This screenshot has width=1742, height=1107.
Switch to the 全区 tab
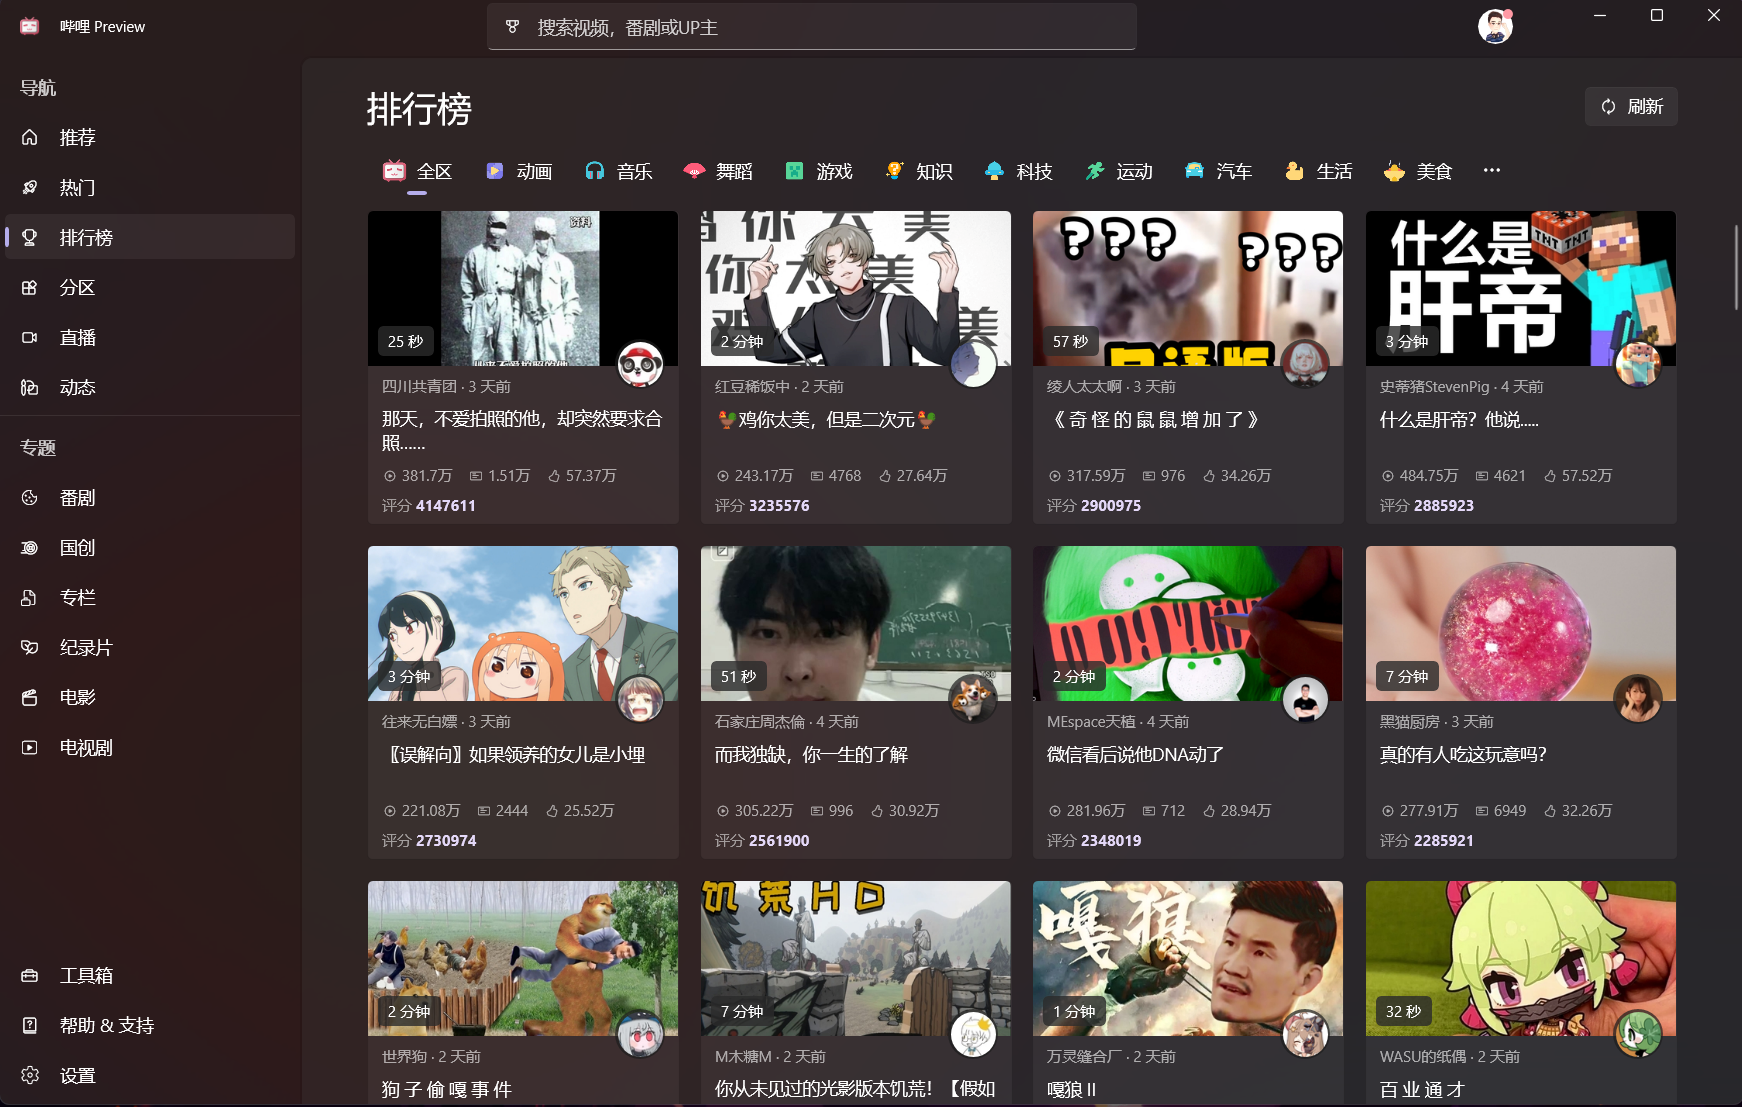(417, 171)
